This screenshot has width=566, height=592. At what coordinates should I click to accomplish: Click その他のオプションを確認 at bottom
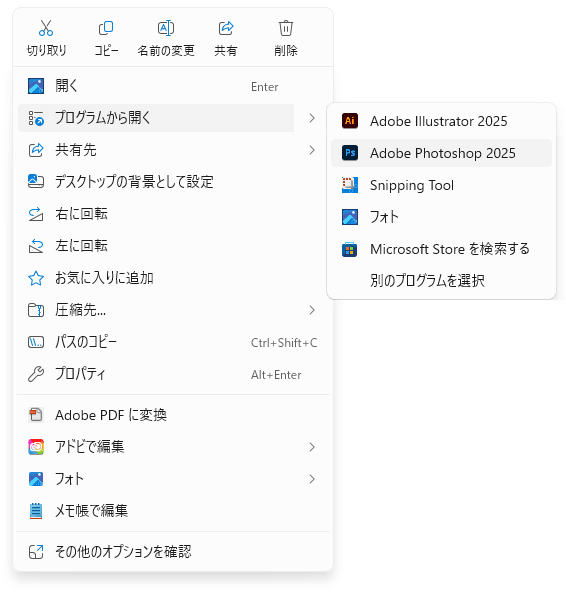tap(173, 552)
